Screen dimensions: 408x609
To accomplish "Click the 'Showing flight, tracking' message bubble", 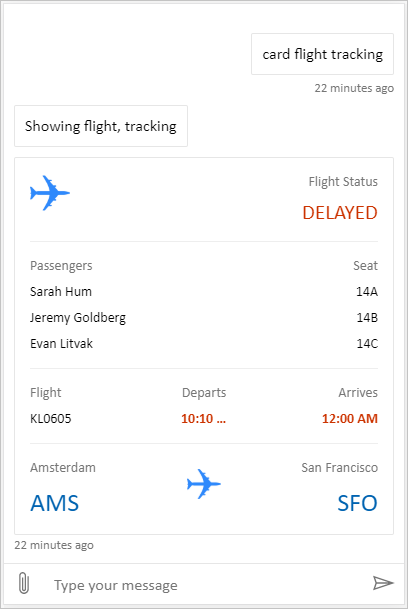I will coord(101,126).
